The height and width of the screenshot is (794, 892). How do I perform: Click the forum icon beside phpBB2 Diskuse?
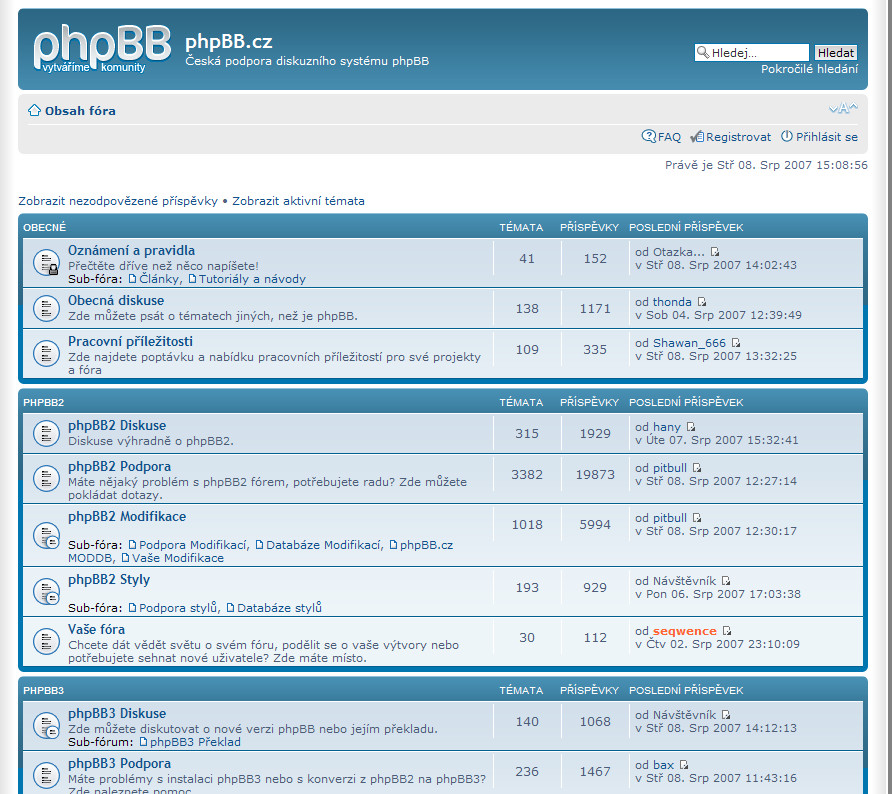click(47, 433)
